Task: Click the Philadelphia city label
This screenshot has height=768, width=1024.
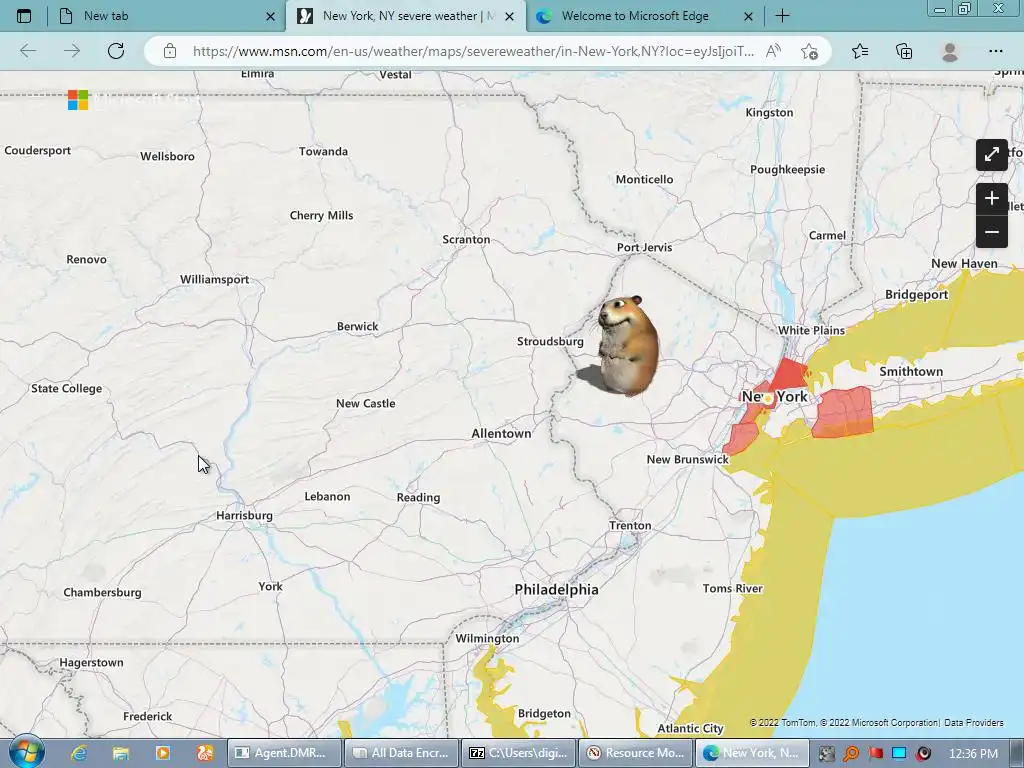Action: [x=556, y=590]
